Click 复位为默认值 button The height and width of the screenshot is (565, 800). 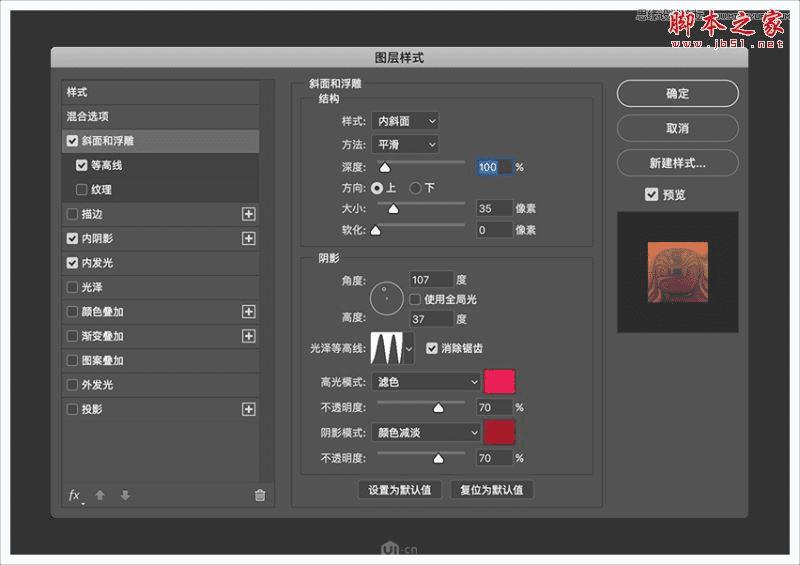(x=491, y=490)
